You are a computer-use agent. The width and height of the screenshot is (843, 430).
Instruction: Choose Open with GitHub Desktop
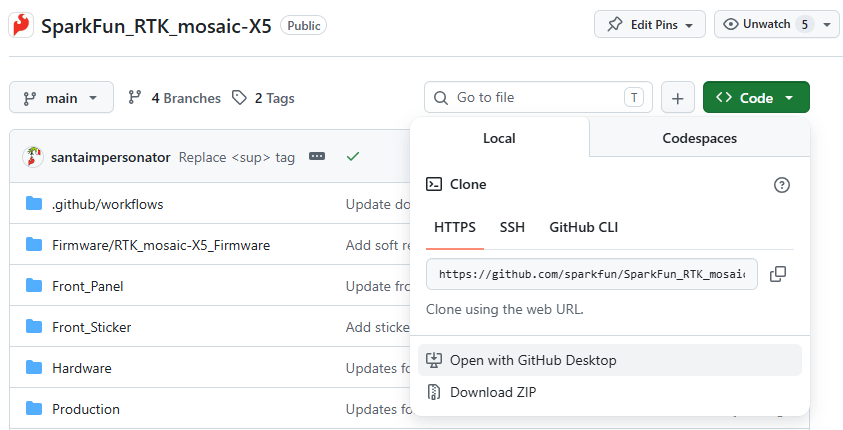click(x=610, y=360)
